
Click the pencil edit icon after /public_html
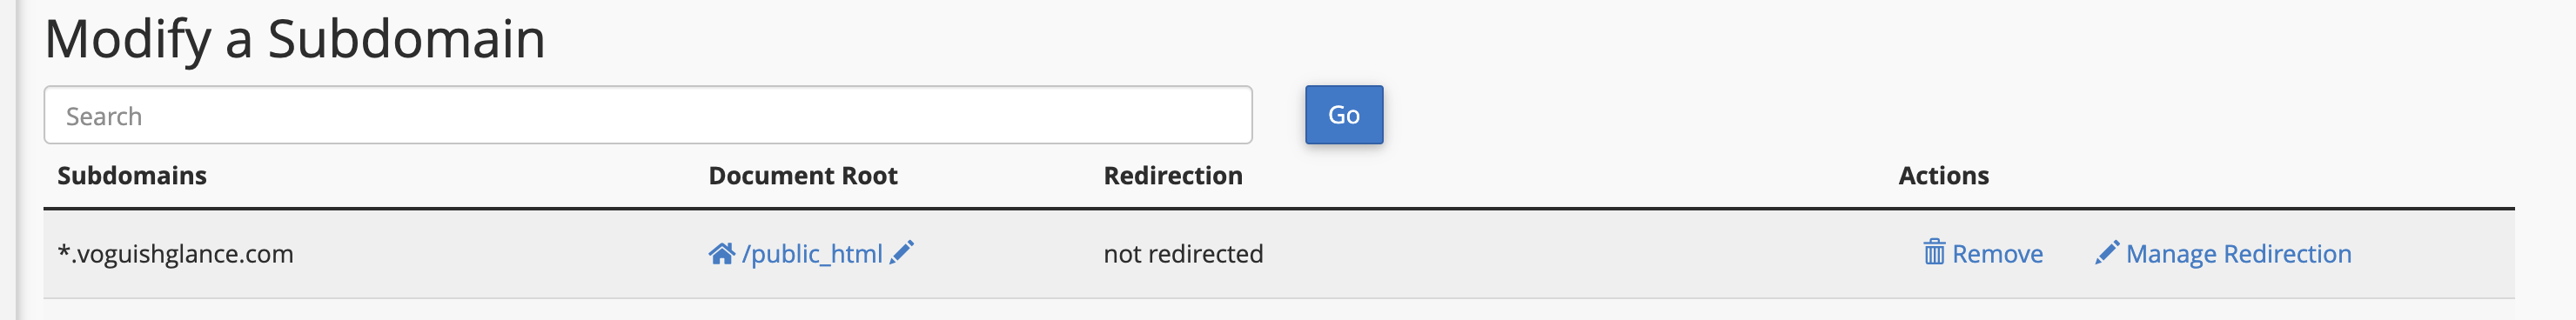[x=901, y=252]
